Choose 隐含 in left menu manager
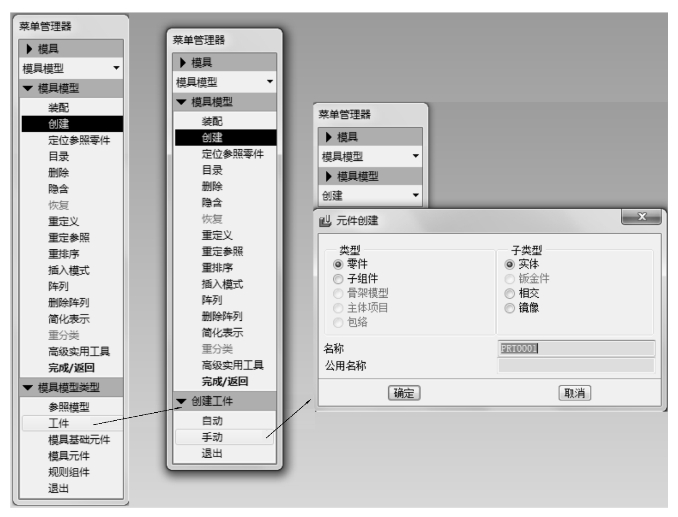 (59, 189)
